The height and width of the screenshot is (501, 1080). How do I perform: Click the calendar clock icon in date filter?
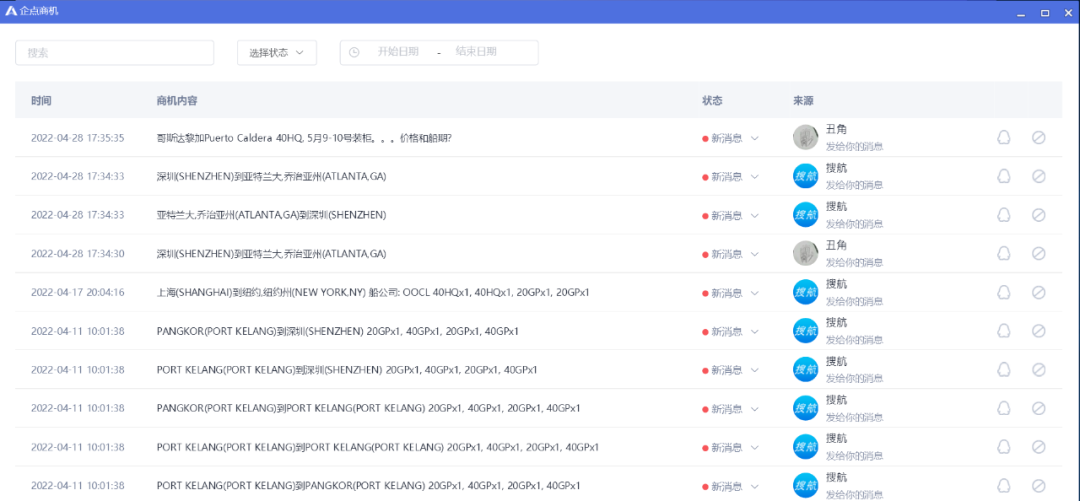354,52
